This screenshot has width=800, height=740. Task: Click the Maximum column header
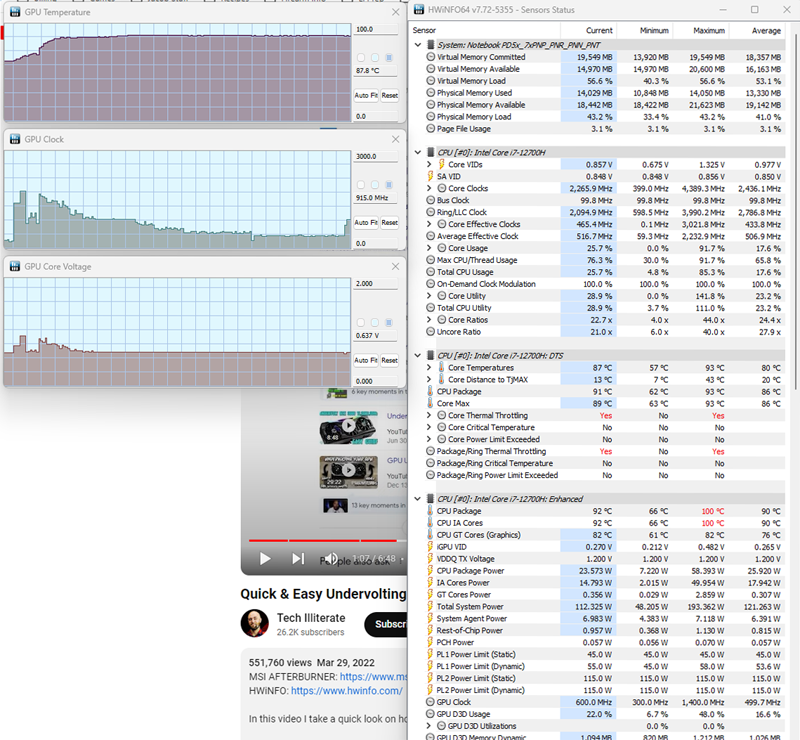[709, 31]
